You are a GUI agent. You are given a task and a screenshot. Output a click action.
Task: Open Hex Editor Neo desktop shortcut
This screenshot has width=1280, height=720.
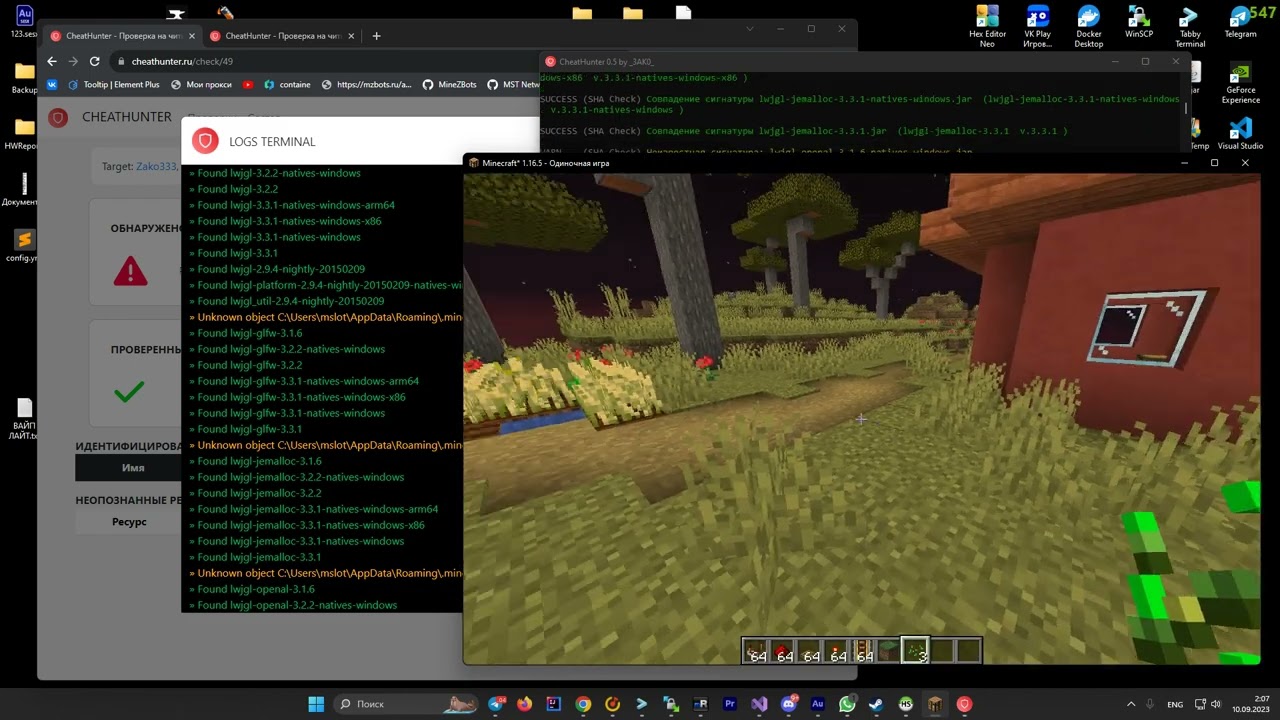point(987,26)
